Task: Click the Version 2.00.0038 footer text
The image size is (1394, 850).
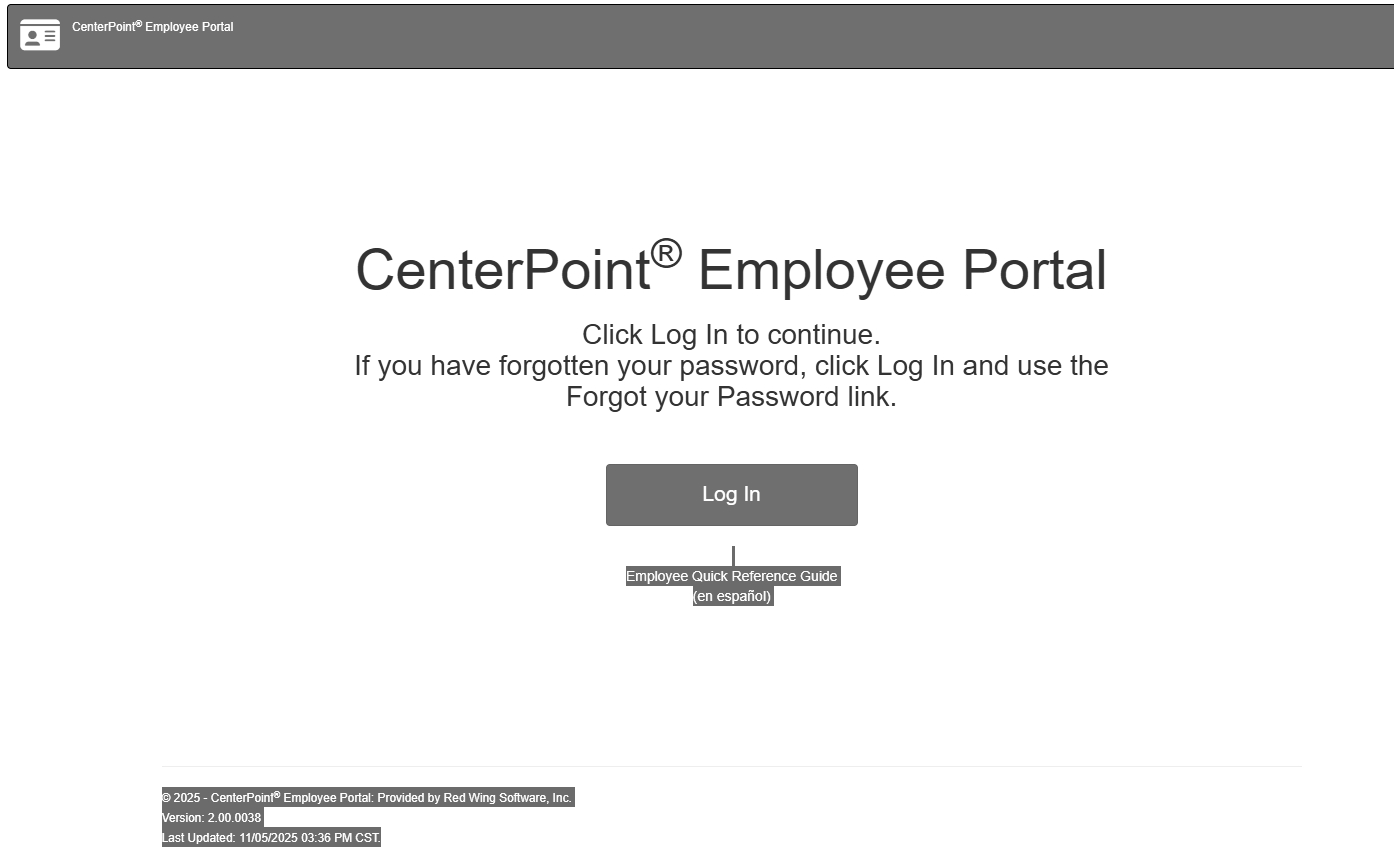Action: coord(211,818)
